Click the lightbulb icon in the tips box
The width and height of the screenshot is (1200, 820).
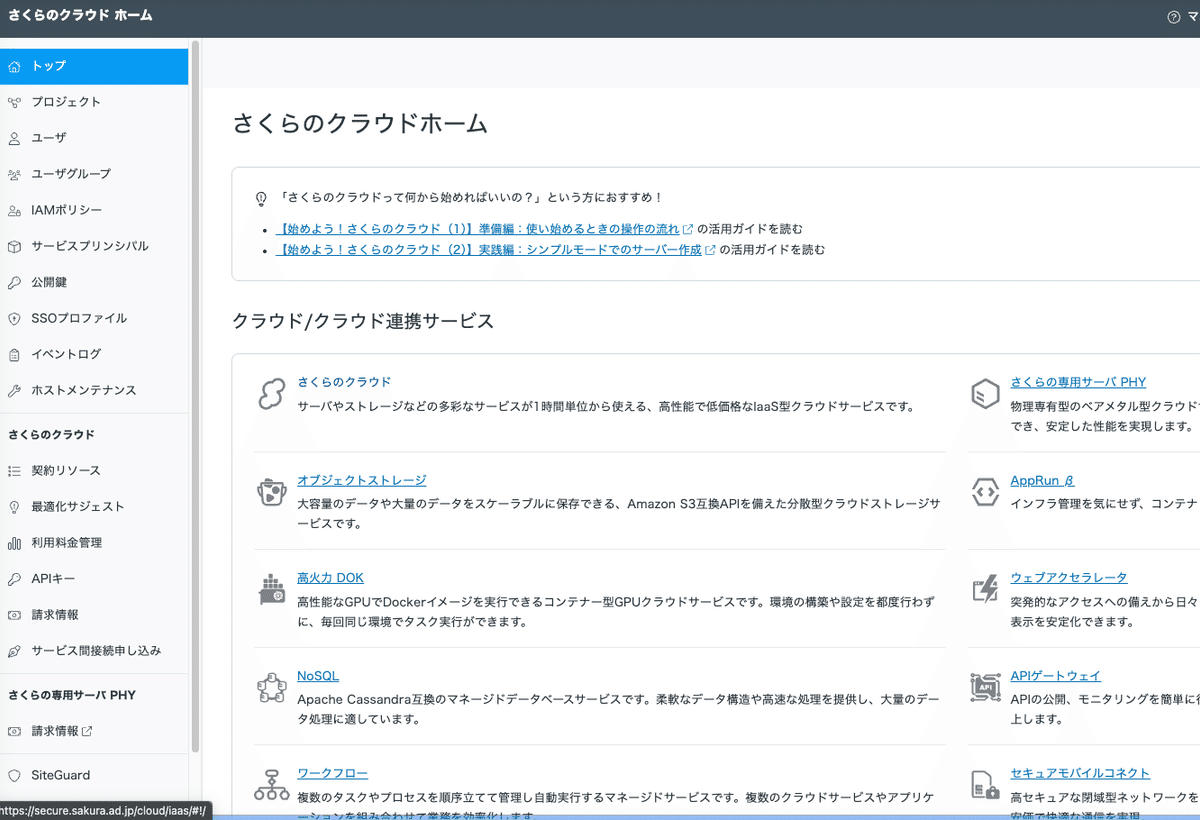click(262, 199)
